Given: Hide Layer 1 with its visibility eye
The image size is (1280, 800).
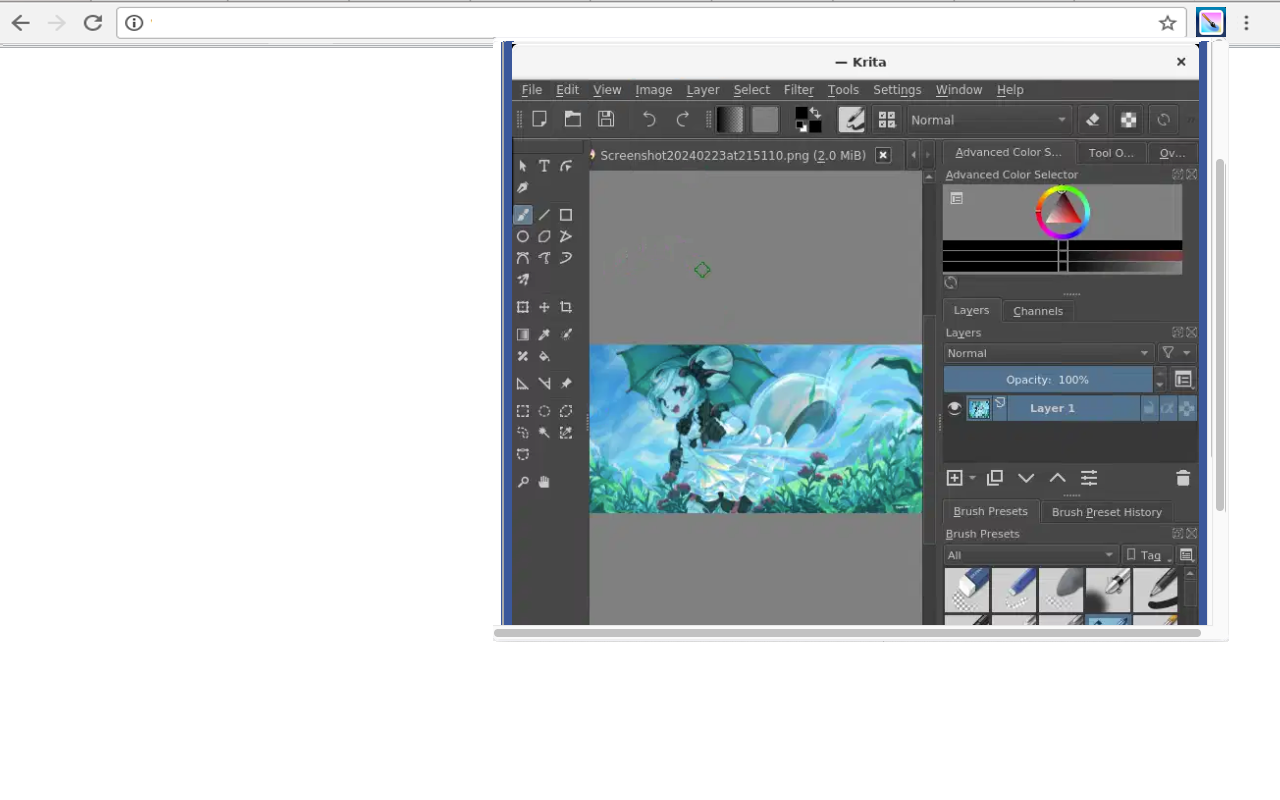Looking at the screenshot, I should pos(954,407).
